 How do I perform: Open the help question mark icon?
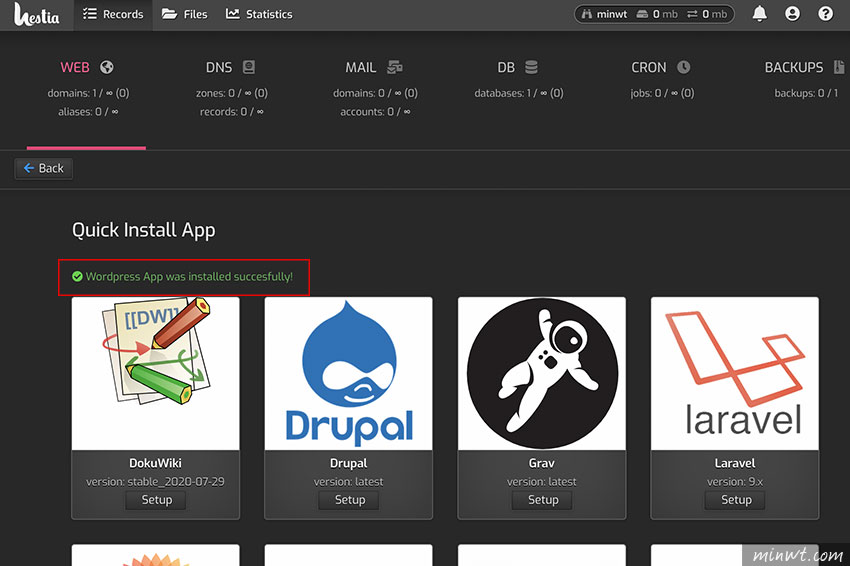(x=826, y=14)
